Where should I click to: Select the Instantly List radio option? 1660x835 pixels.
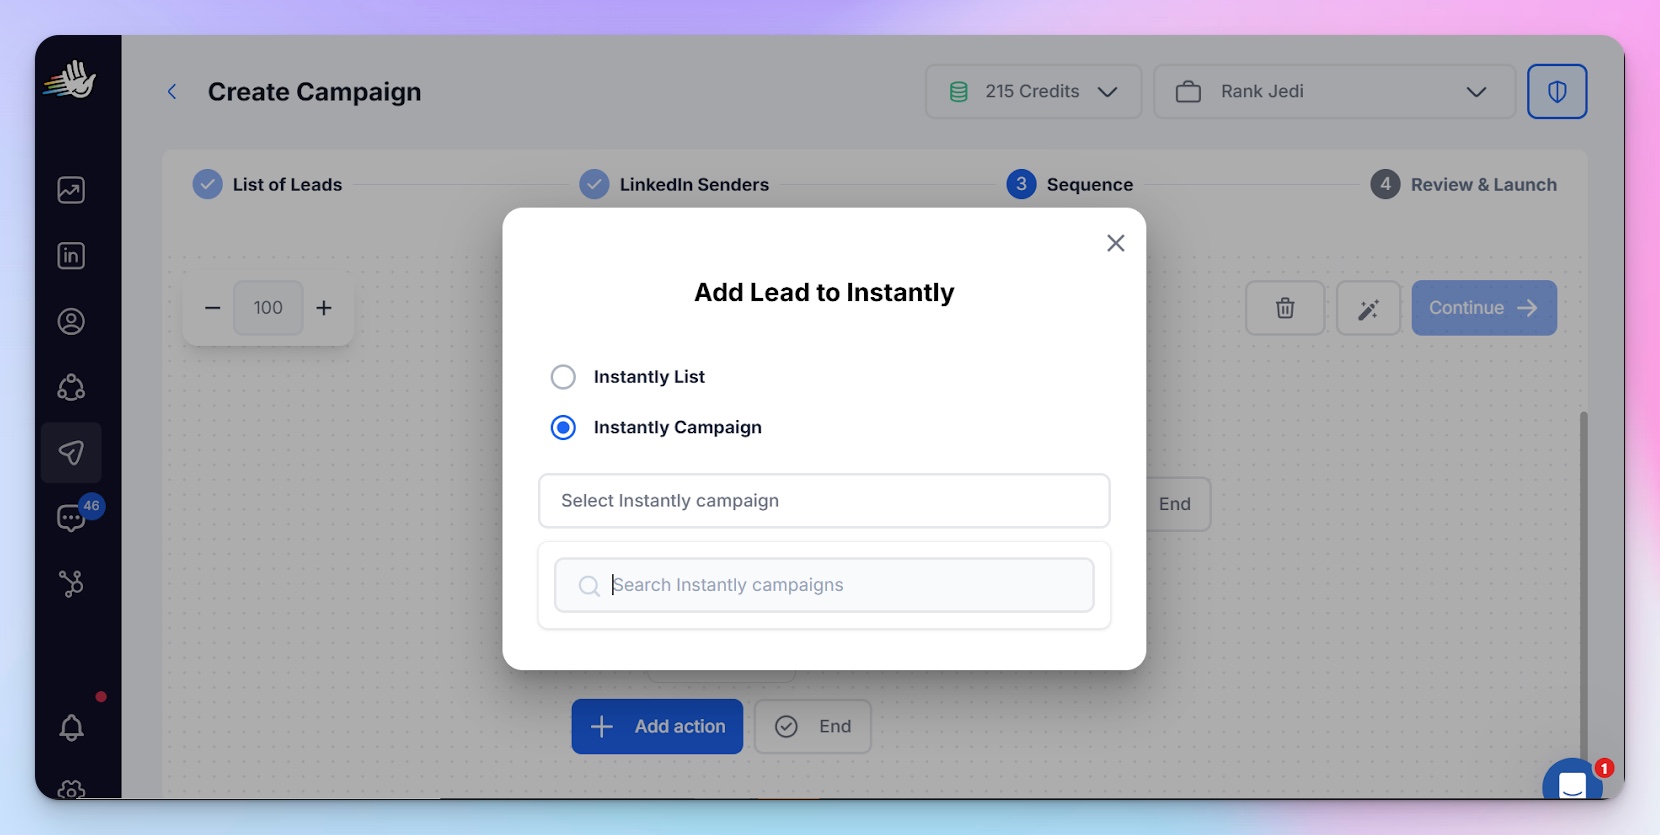(564, 377)
